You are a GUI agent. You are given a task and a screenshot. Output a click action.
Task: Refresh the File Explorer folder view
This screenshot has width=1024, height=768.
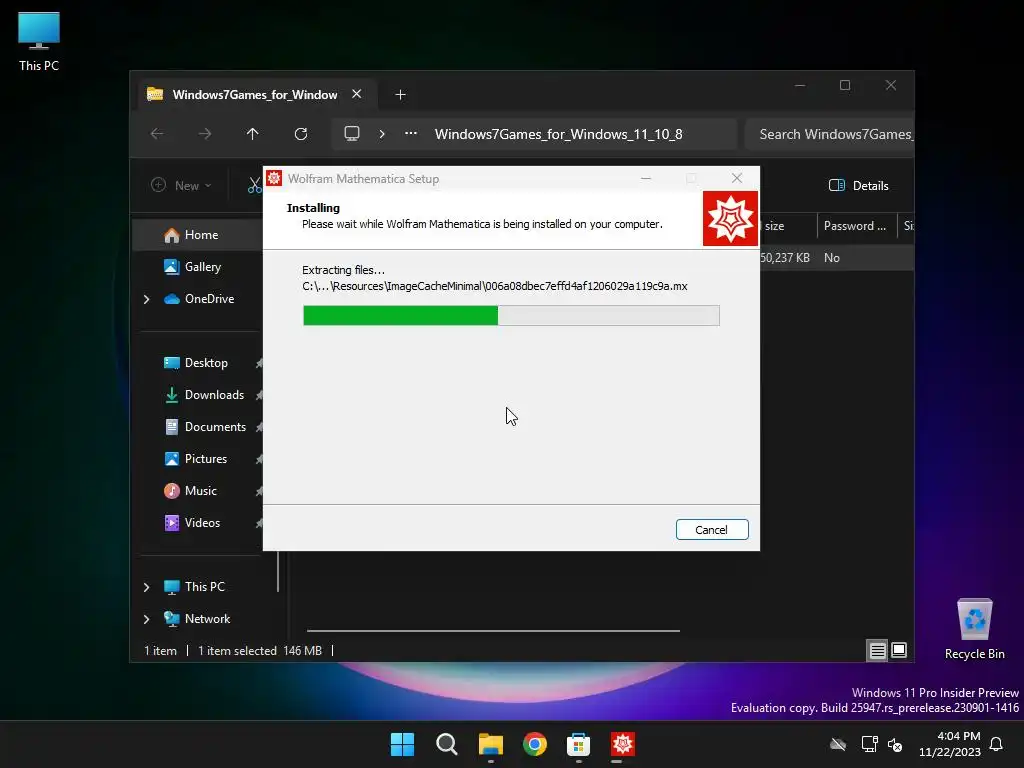pos(300,134)
